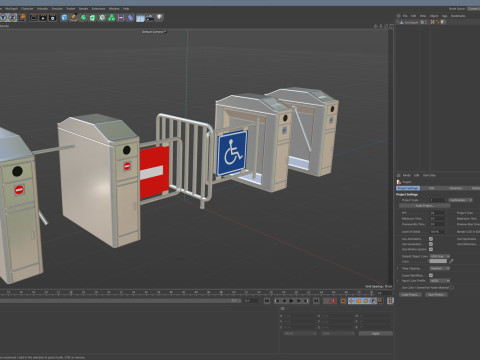Add a Cube primitive object
The width and height of the screenshot is (480, 360).
point(64,18)
